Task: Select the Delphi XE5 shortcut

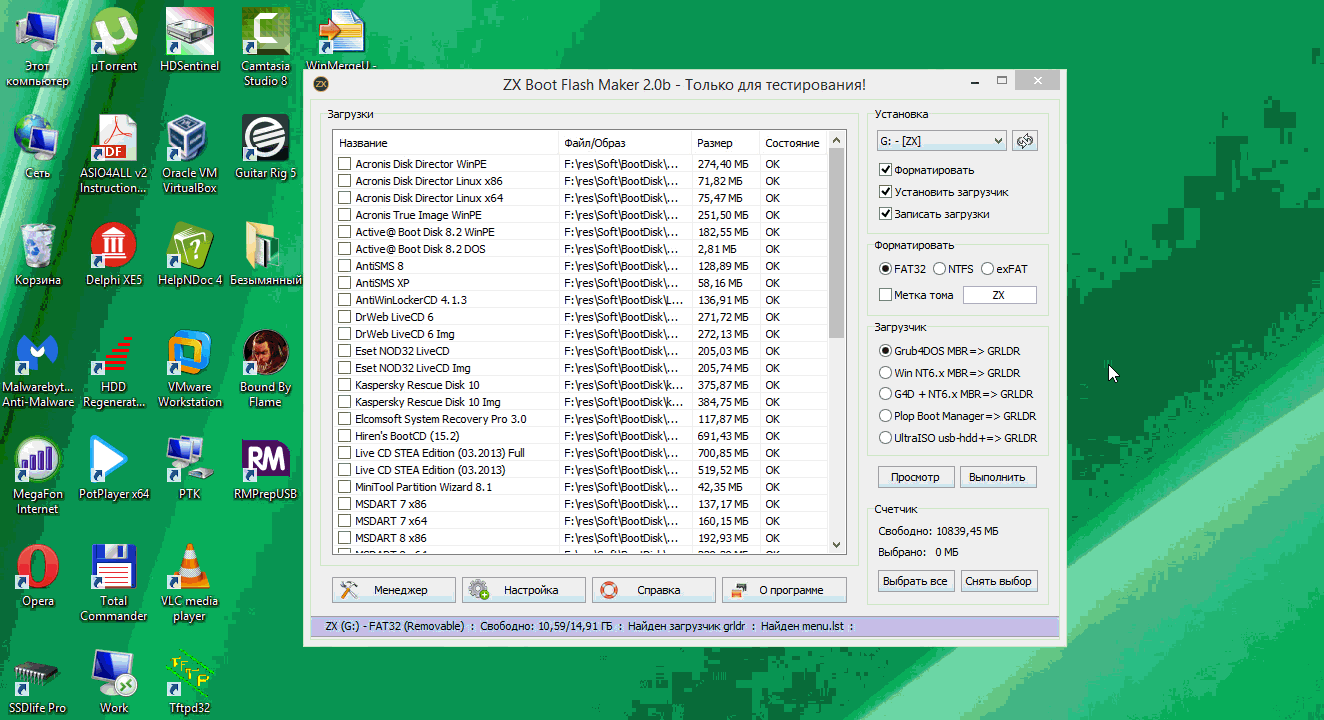Action: tap(114, 254)
